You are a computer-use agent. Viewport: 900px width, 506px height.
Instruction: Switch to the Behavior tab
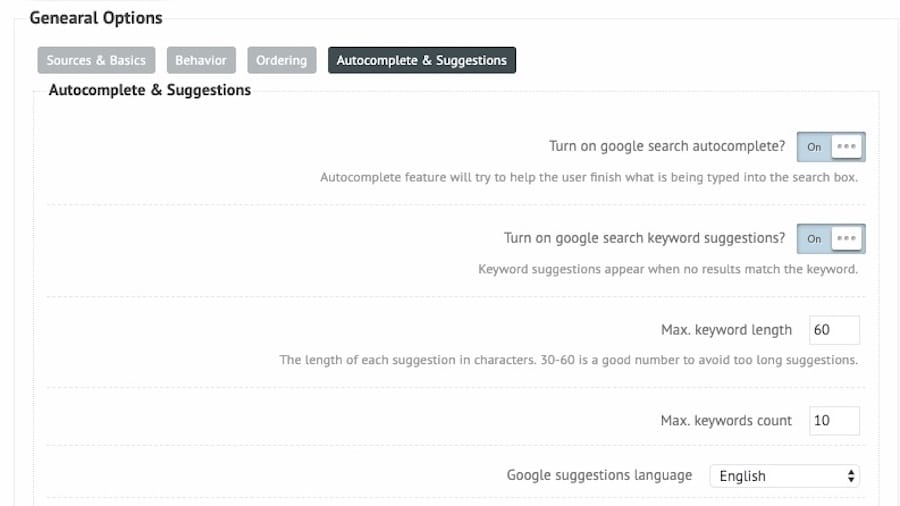pos(200,60)
